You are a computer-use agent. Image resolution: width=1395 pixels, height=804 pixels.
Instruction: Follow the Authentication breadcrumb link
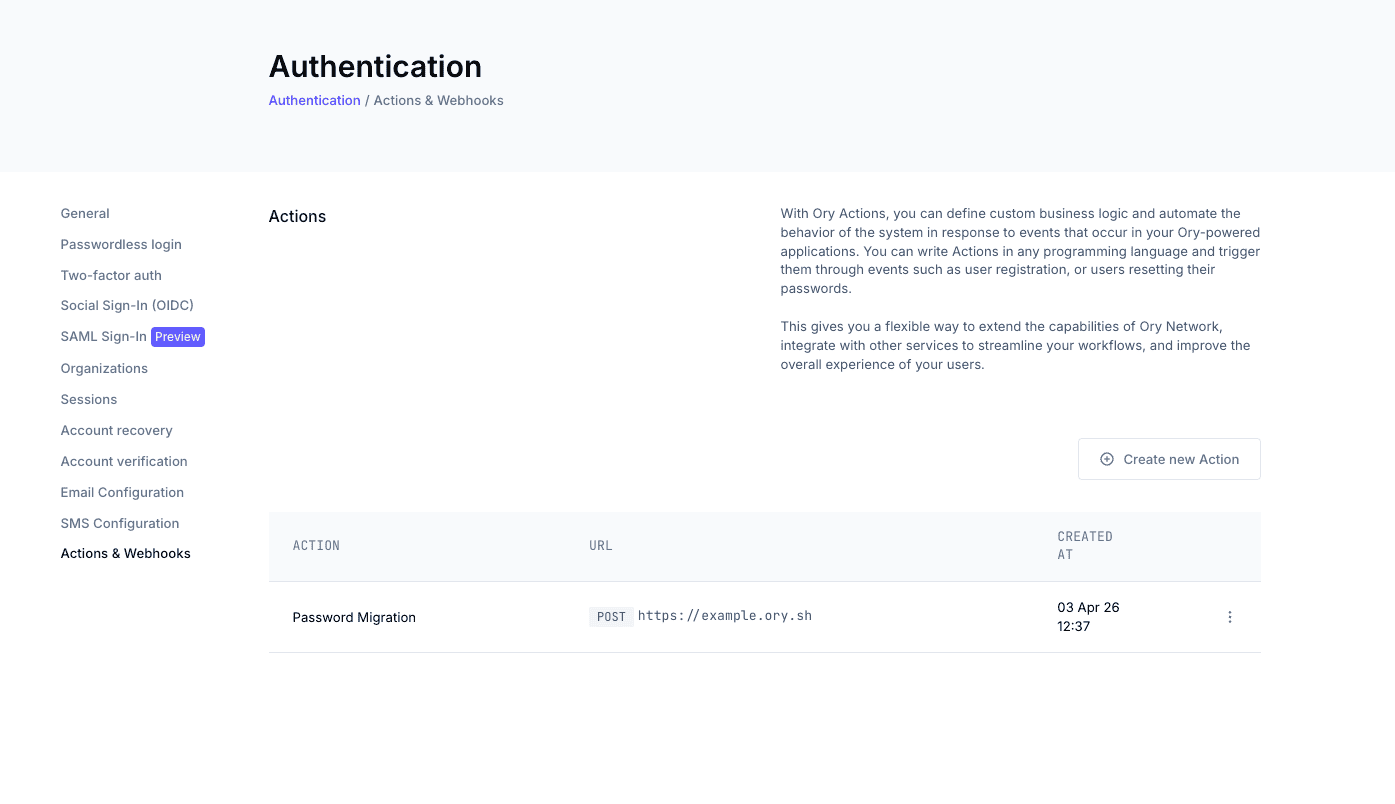pos(314,100)
